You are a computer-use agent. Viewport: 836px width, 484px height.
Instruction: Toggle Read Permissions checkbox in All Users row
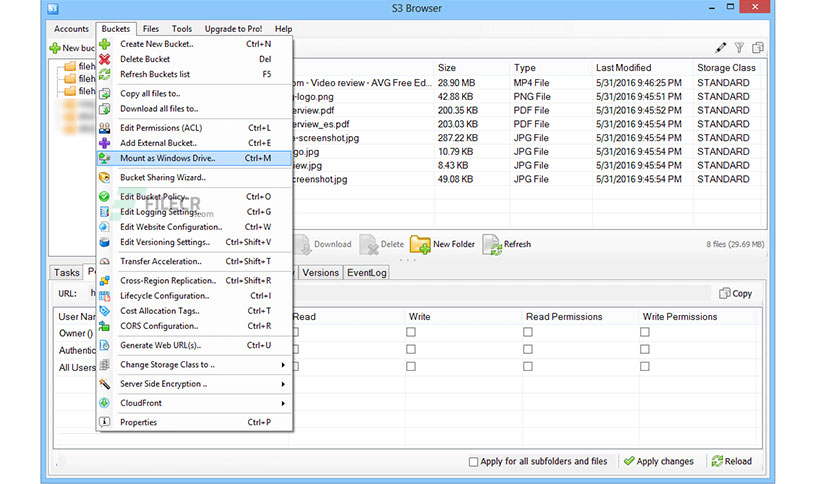(x=528, y=367)
